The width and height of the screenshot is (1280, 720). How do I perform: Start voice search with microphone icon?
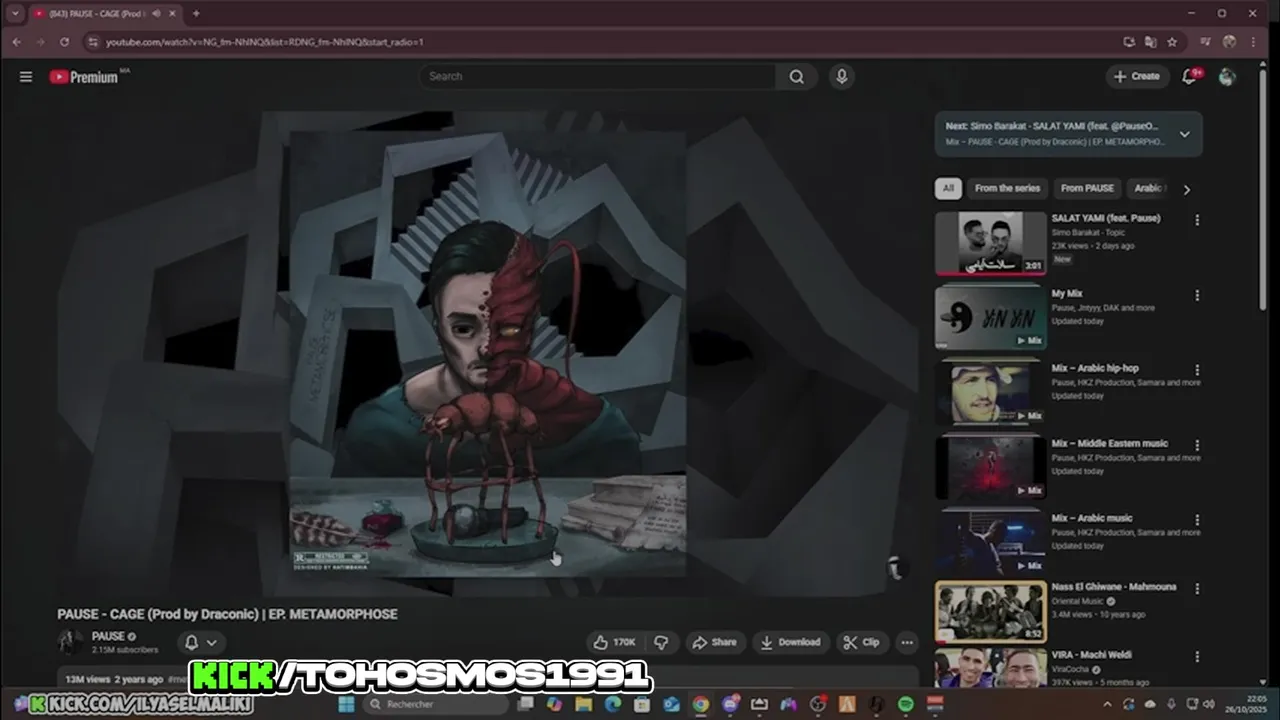pyautogui.click(x=842, y=77)
